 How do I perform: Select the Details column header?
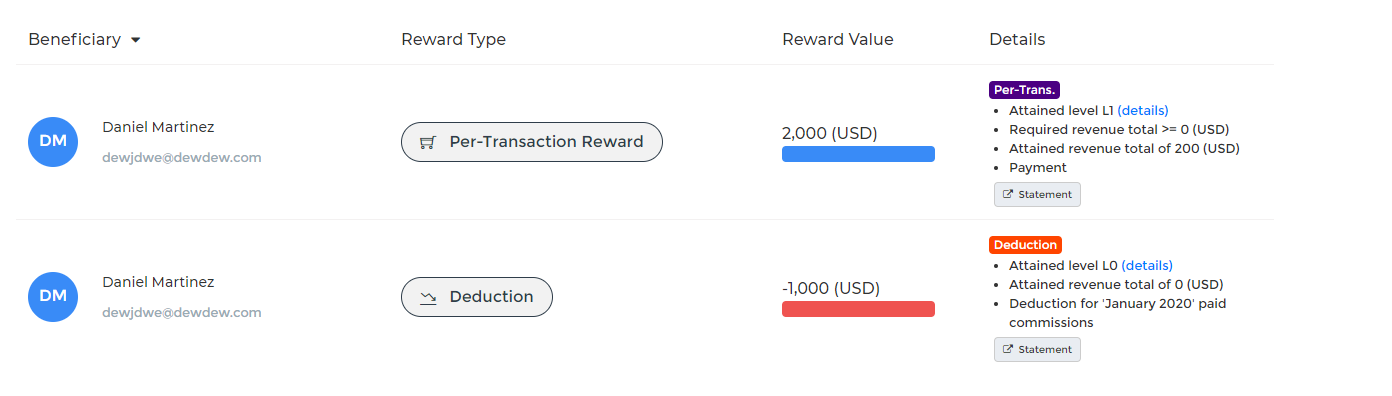pyautogui.click(x=1017, y=40)
